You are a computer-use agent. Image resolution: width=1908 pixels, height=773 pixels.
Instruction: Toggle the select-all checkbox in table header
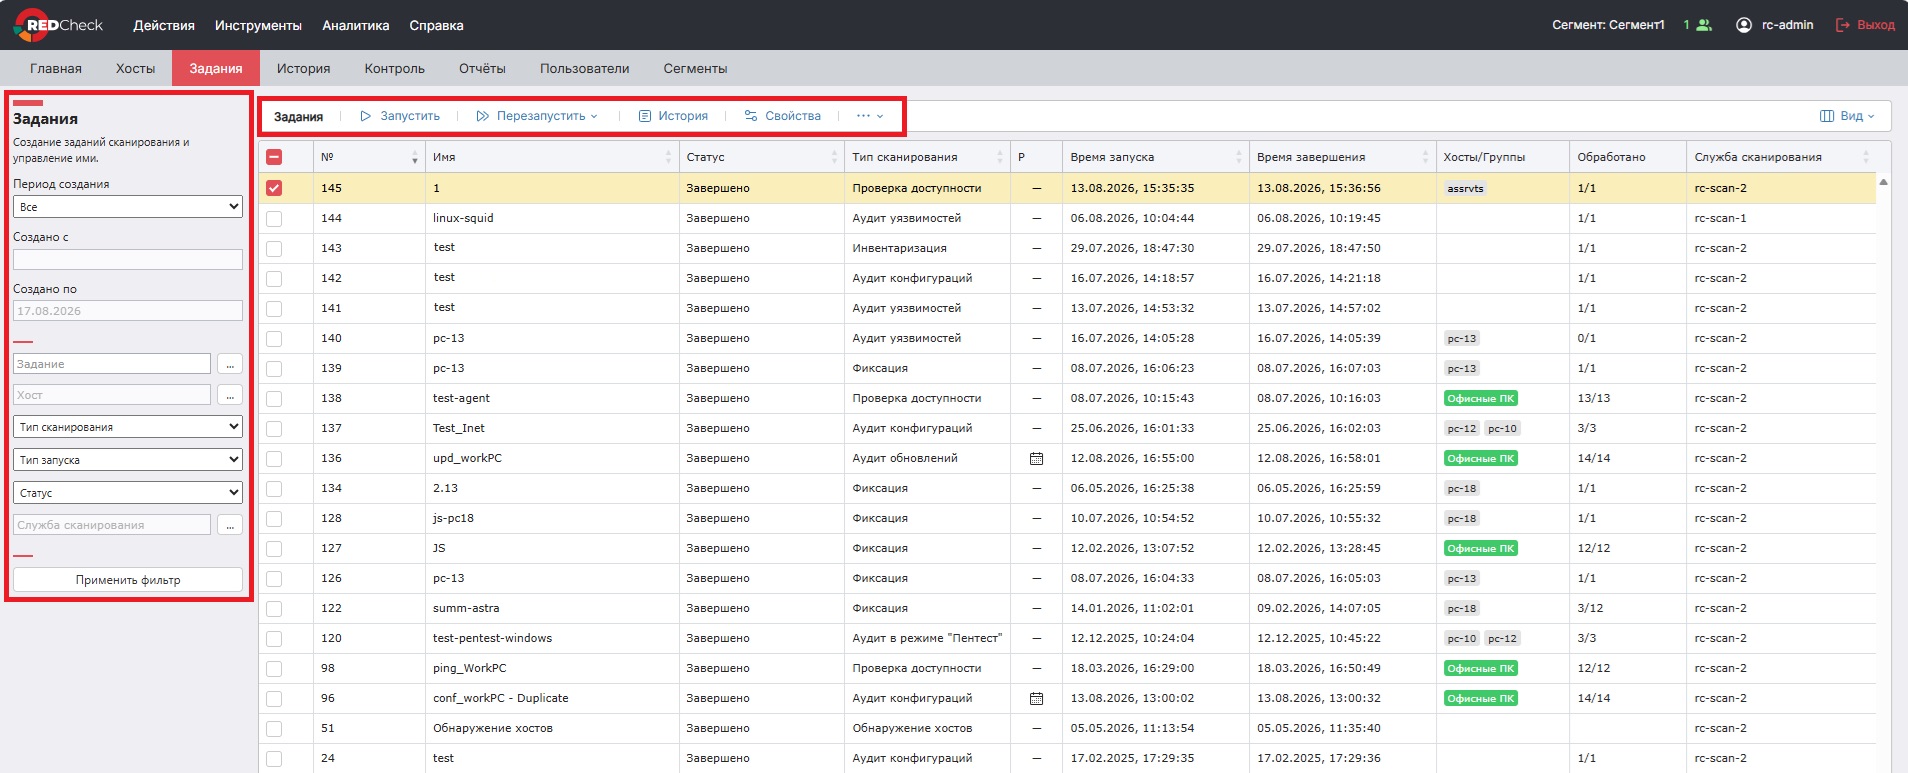[x=274, y=157]
